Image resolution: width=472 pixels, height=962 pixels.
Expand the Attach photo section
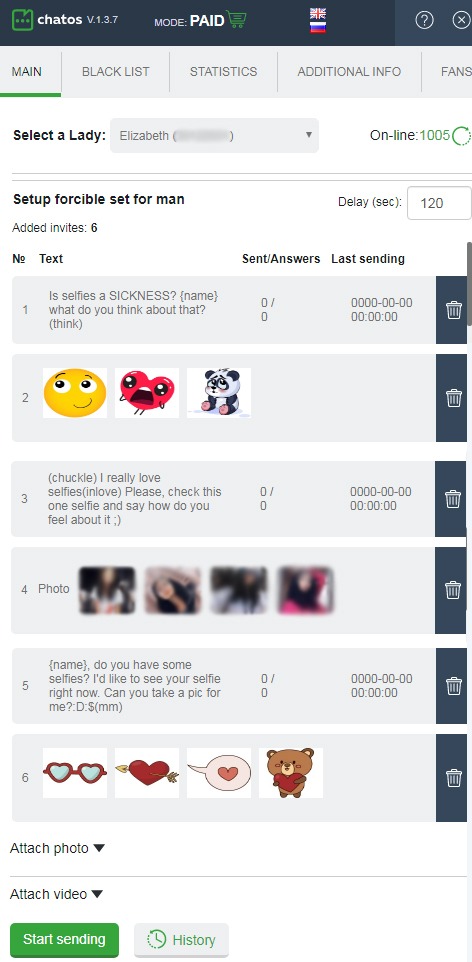point(58,848)
